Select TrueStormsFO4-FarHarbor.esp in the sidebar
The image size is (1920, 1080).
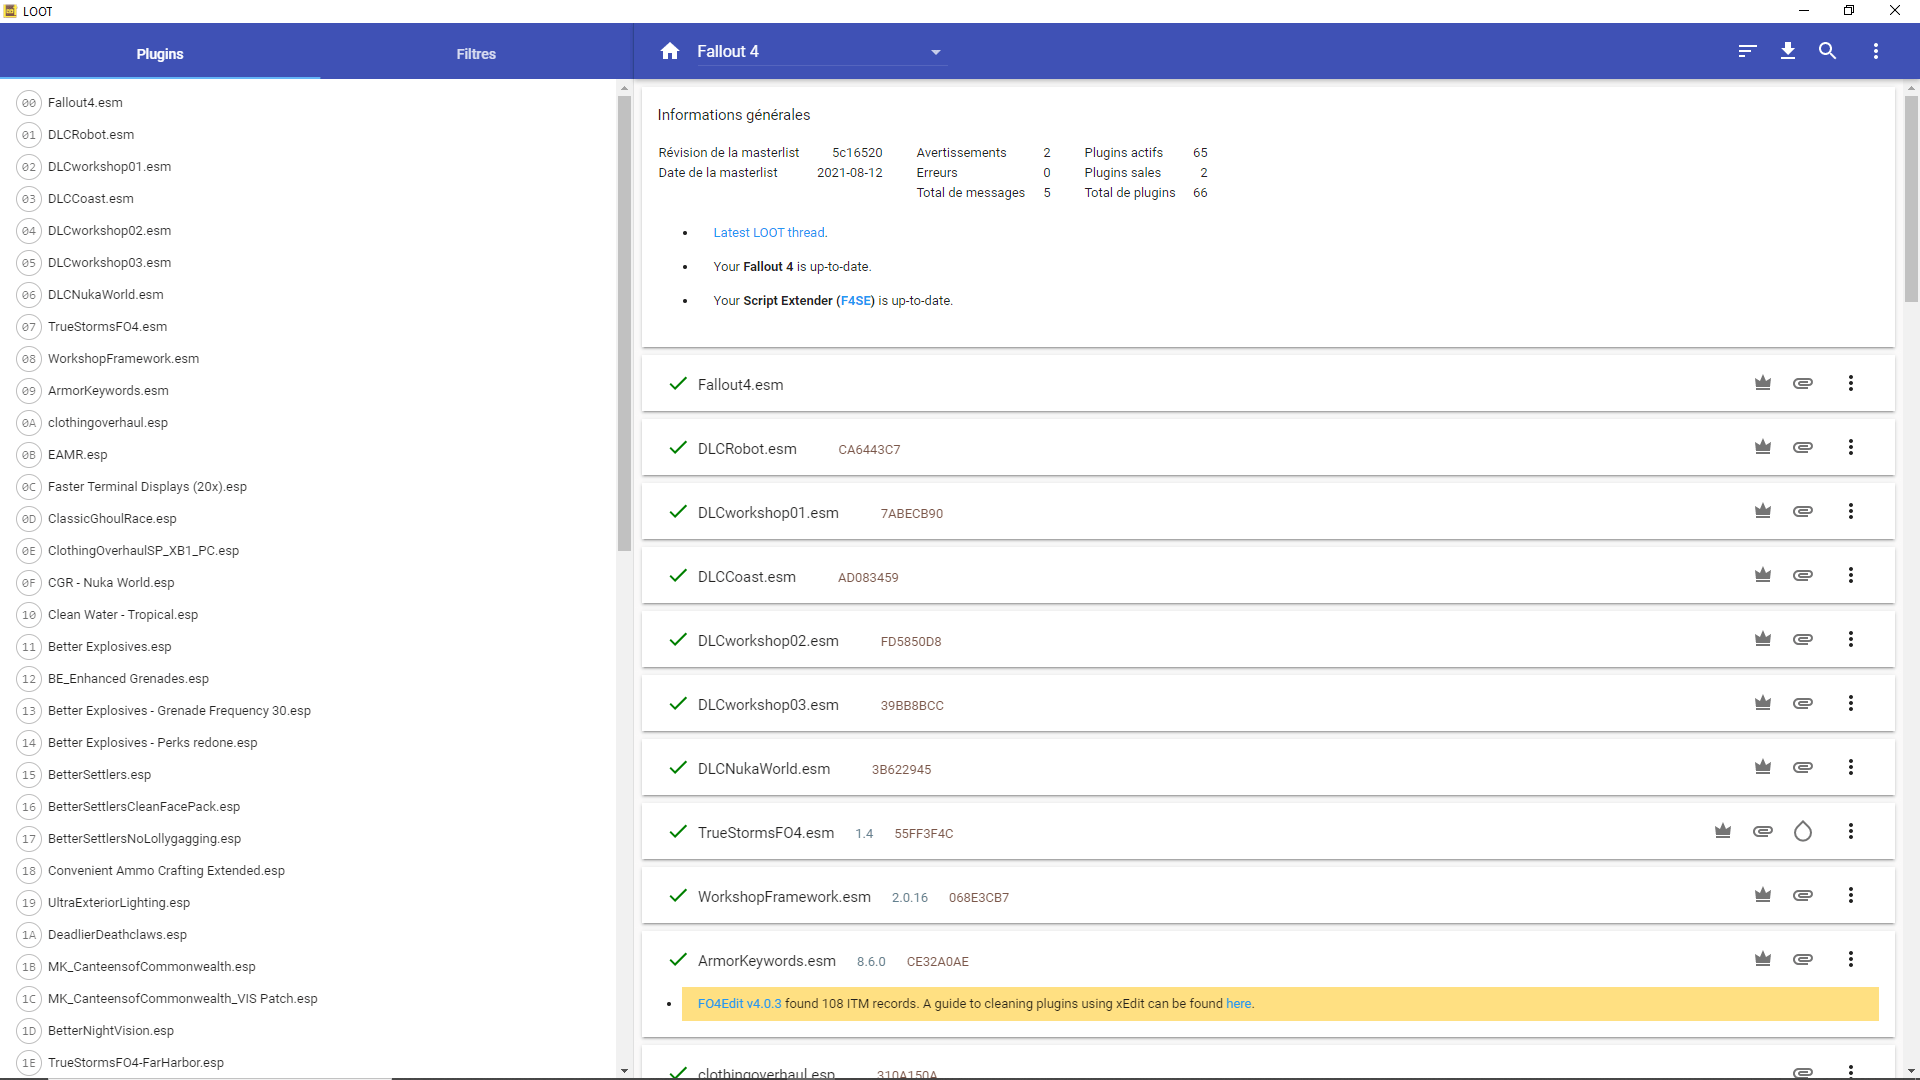click(310, 1063)
